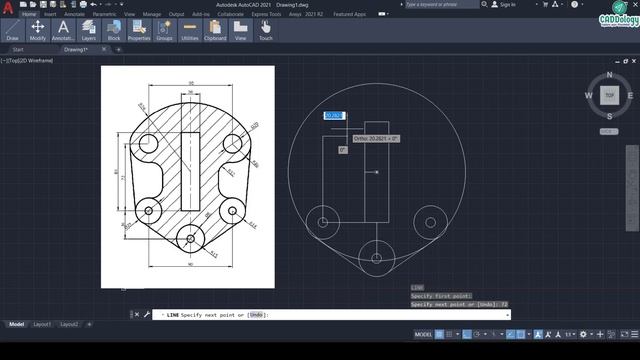640x360 pixels.
Task: Click the TOP face of the ViewCube
Action: [609, 95]
